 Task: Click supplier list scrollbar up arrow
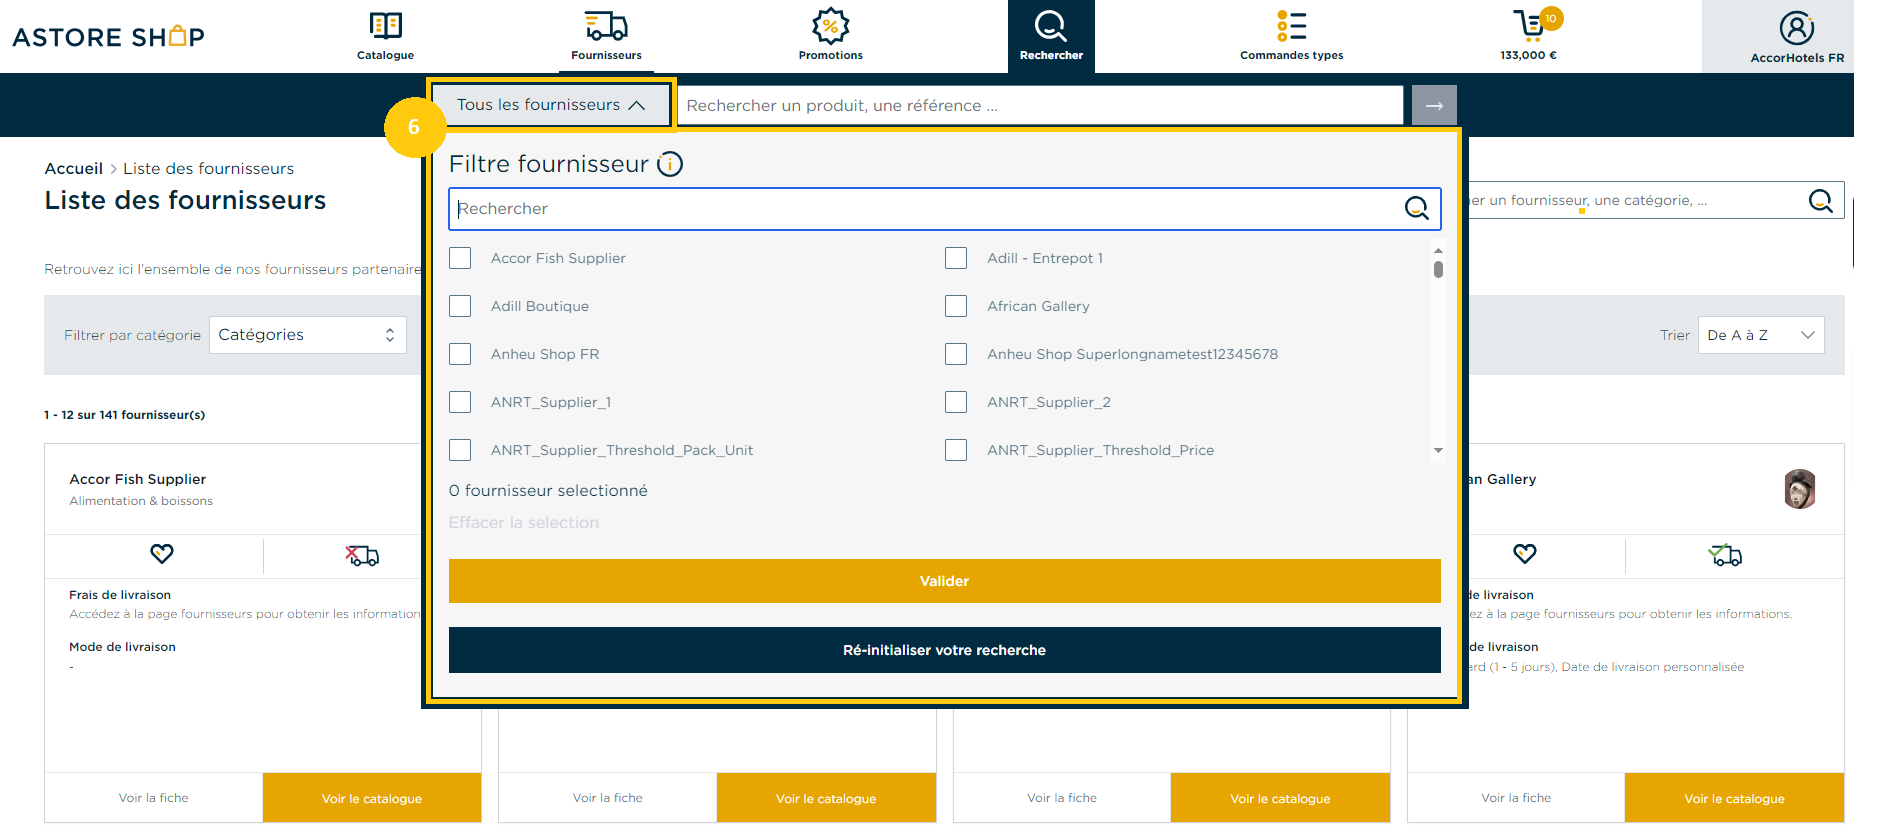[1438, 250]
